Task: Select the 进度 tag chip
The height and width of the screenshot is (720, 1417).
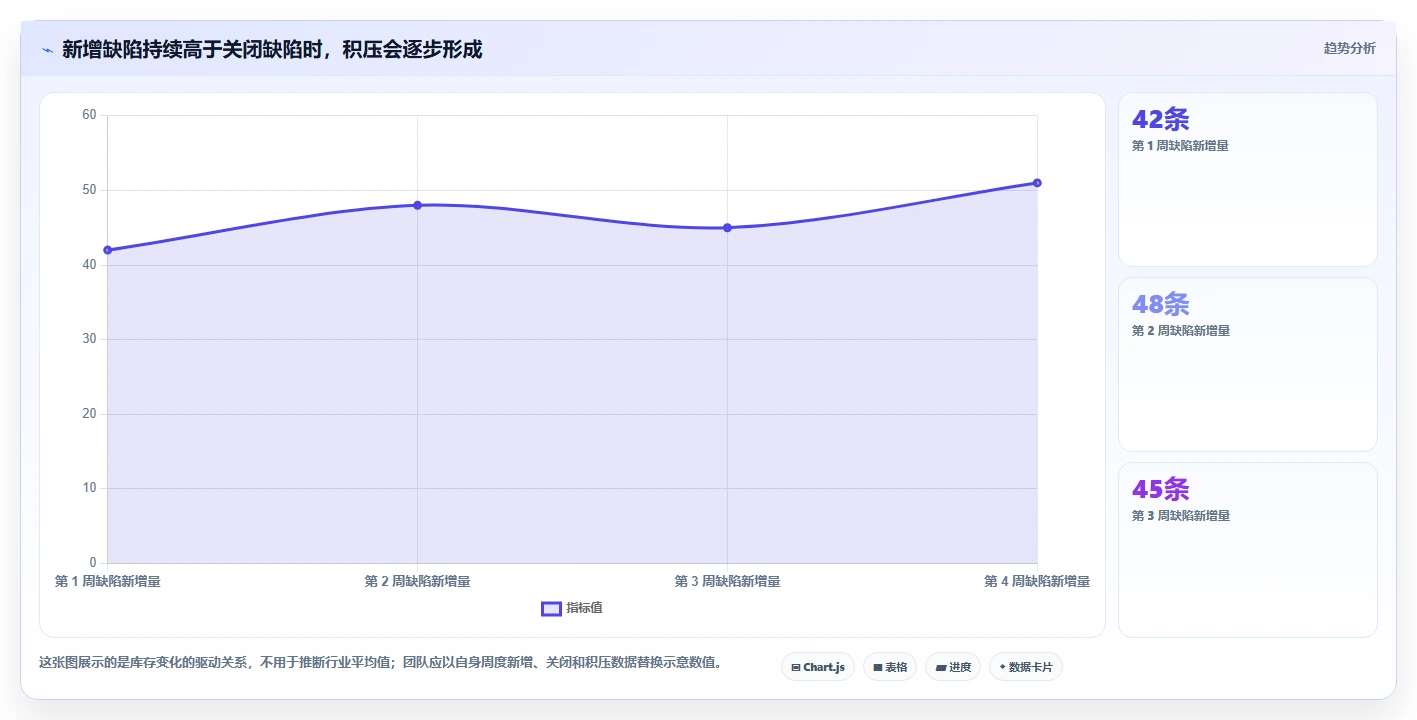Action: click(952, 667)
